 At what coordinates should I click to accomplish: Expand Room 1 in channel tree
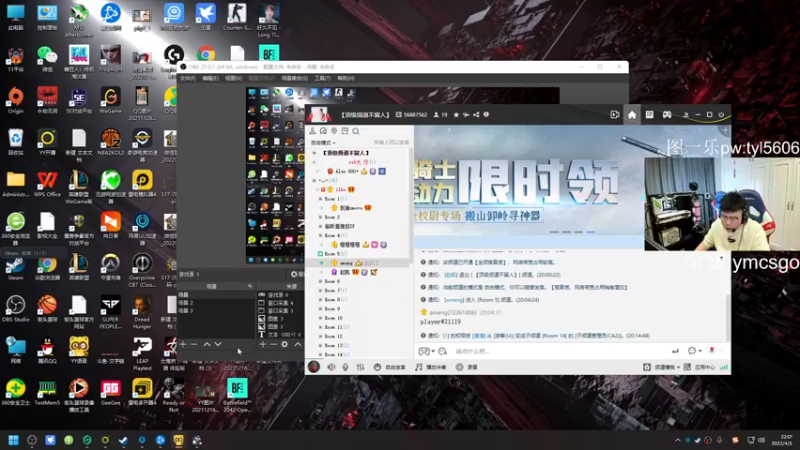320,198
